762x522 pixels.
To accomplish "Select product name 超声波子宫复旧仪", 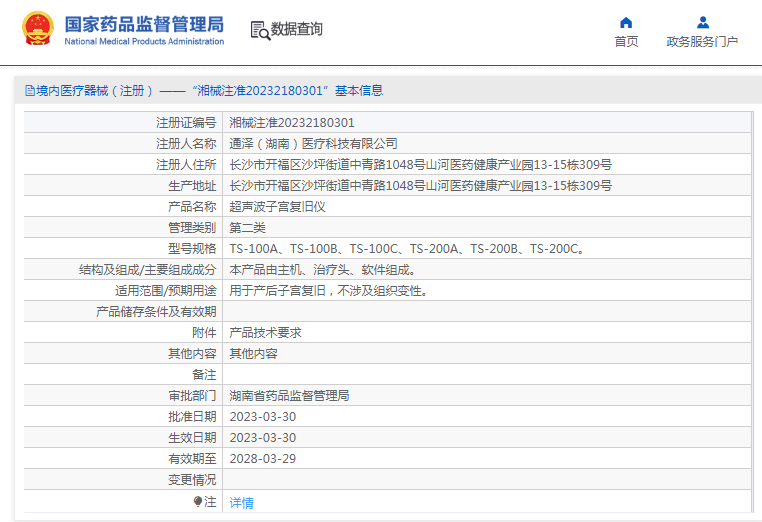I will coord(277,207).
